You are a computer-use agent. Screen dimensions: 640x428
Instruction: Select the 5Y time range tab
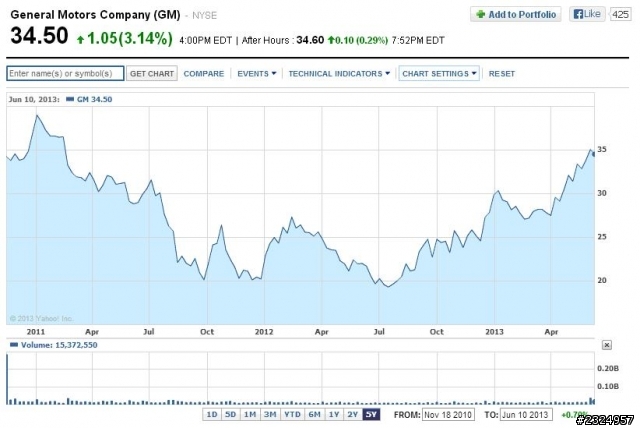tap(371, 415)
